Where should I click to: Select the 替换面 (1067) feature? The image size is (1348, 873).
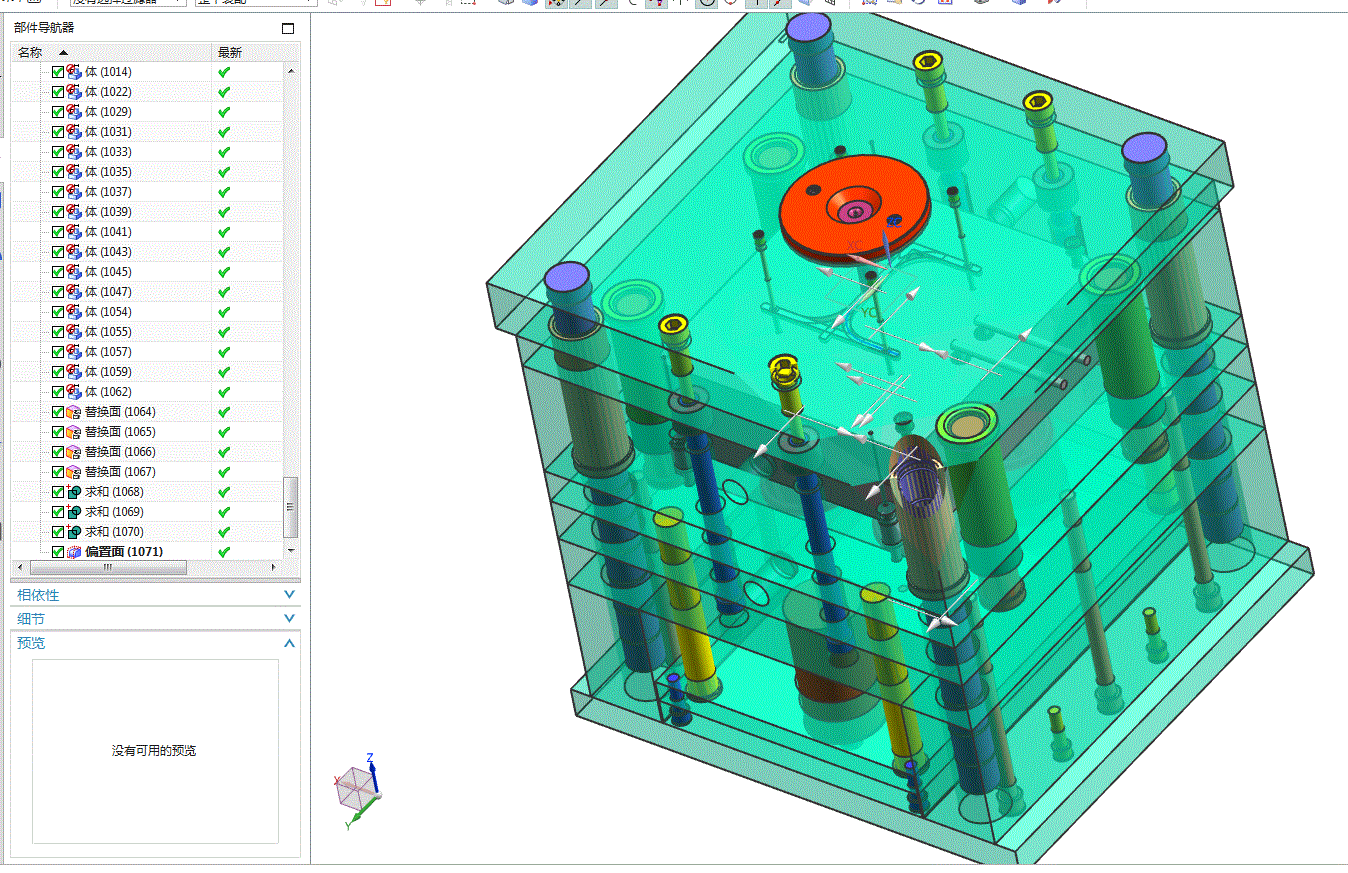click(x=120, y=472)
